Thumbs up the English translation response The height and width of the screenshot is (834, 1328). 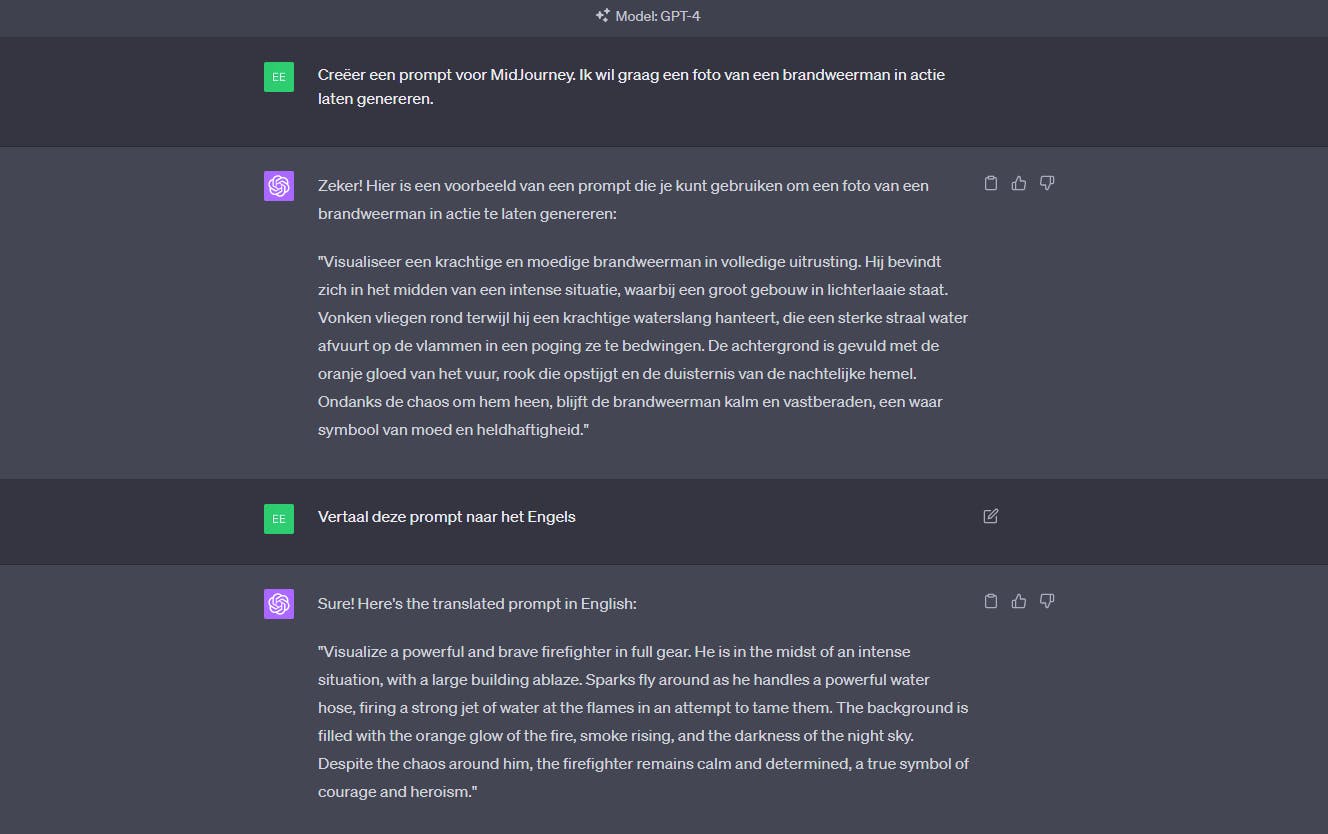[x=1018, y=600]
